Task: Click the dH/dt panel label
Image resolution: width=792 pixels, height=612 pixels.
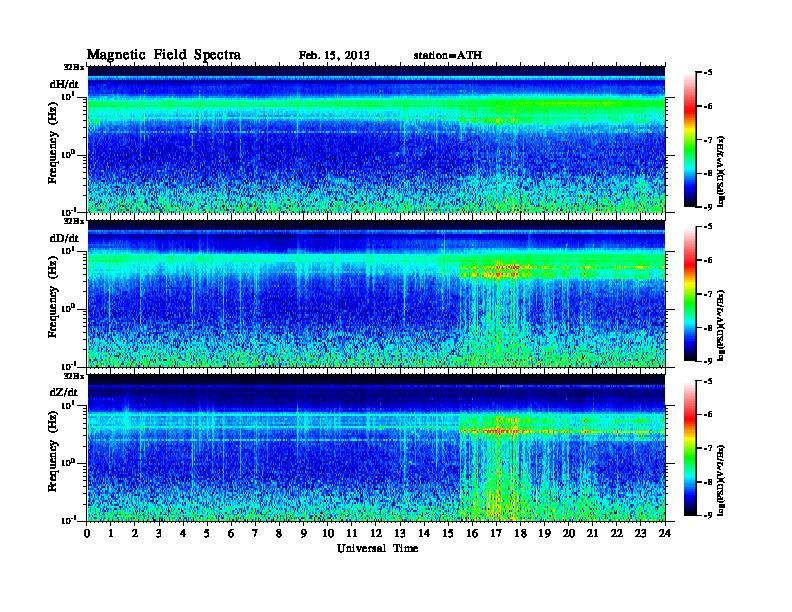Action: coord(64,84)
